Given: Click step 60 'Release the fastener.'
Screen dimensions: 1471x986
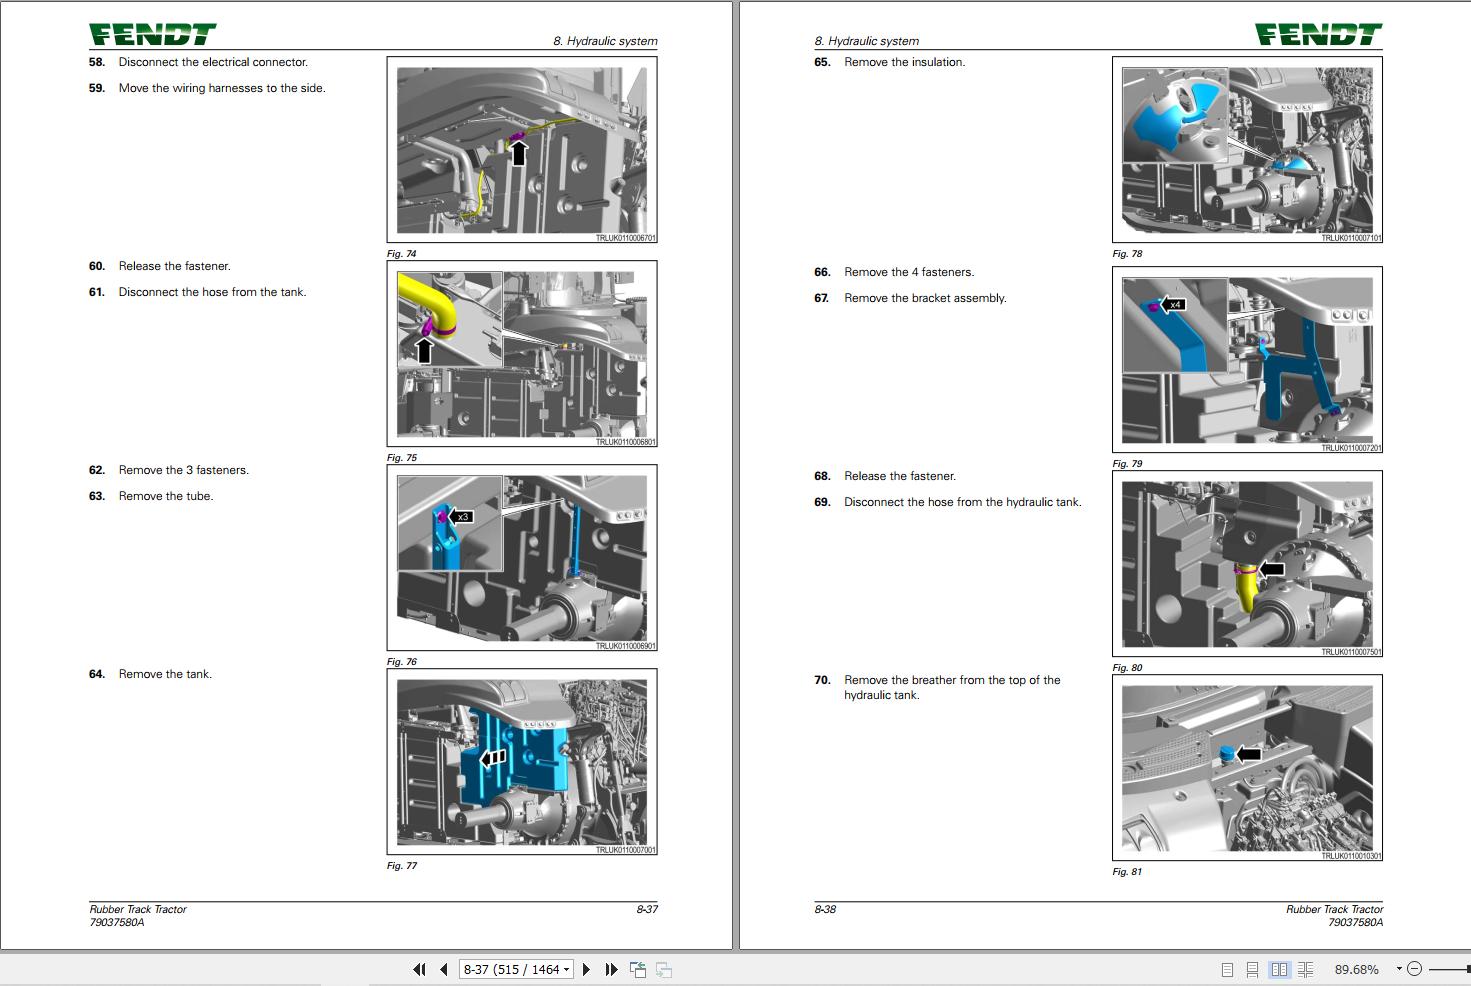Looking at the screenshot, I should 174,266.
